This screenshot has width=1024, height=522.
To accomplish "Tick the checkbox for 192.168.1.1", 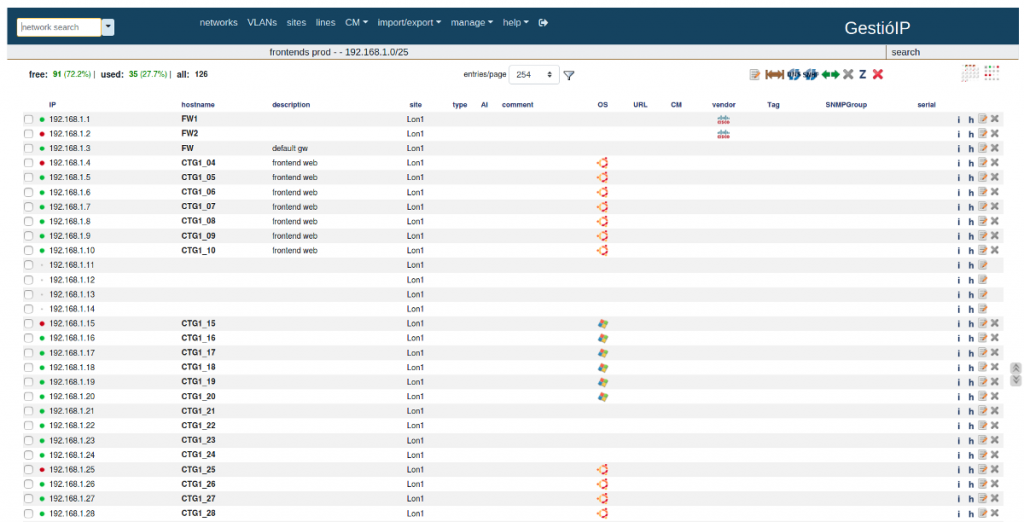I will (x=29, y=119).
